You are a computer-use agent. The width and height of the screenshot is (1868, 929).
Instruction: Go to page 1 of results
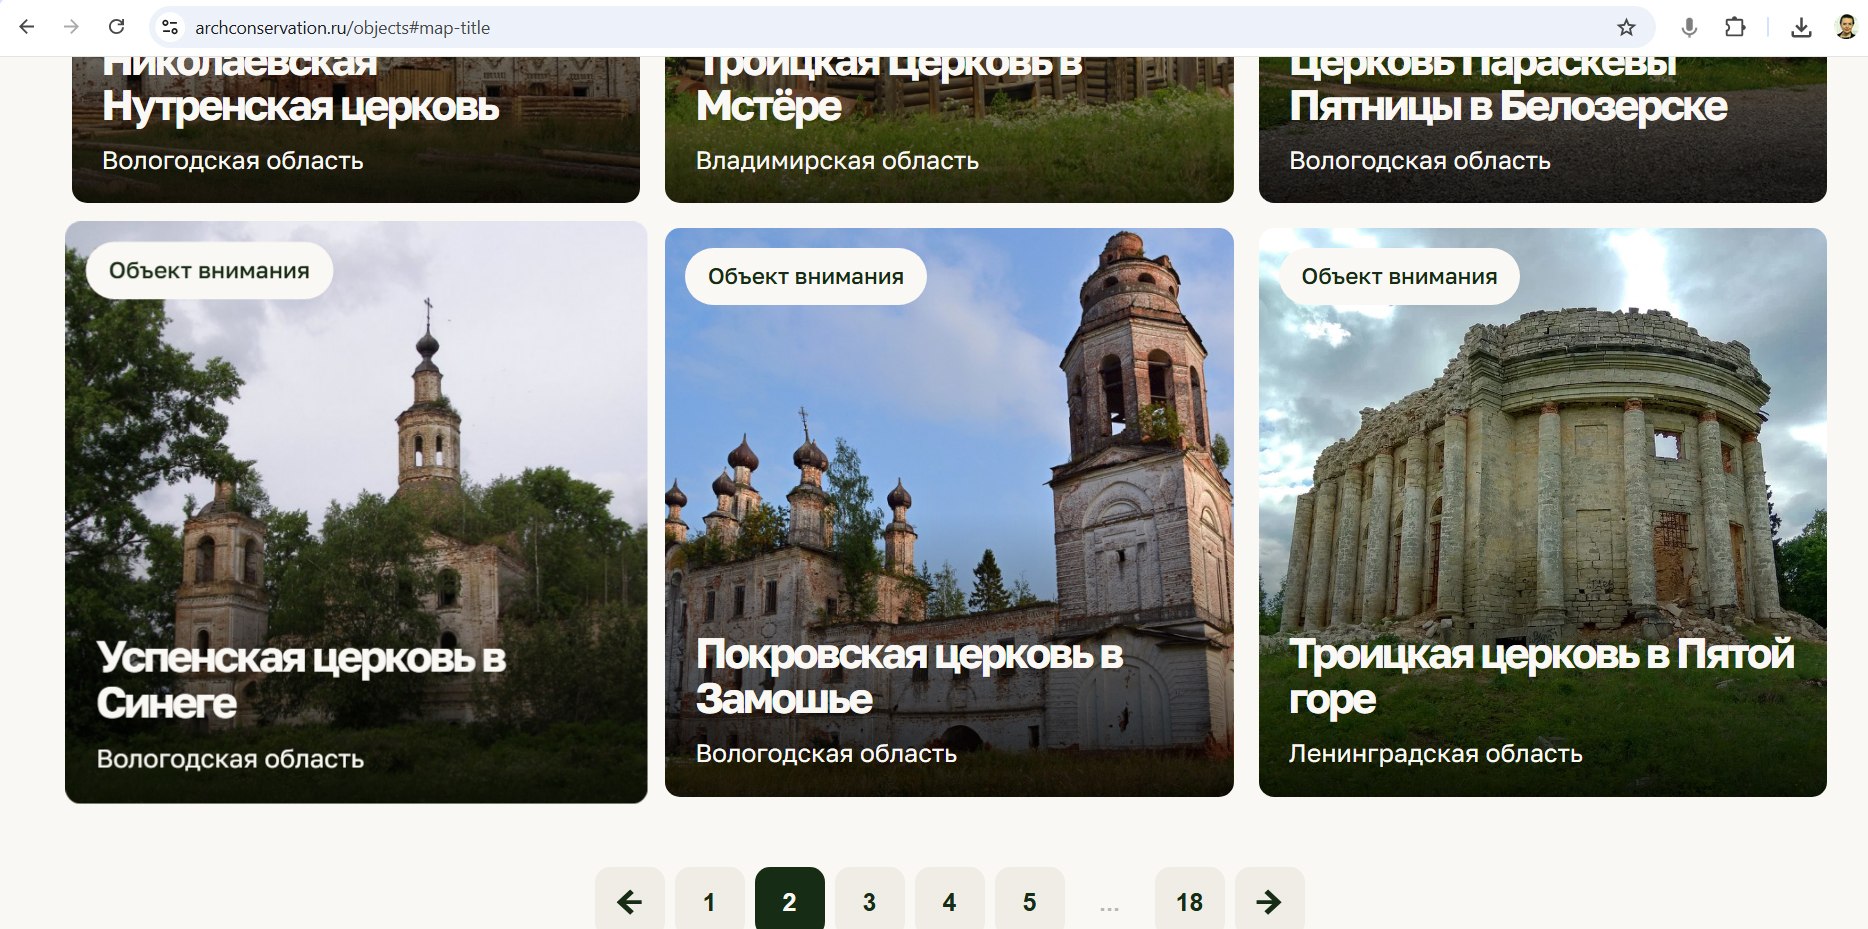pos(709,901)
